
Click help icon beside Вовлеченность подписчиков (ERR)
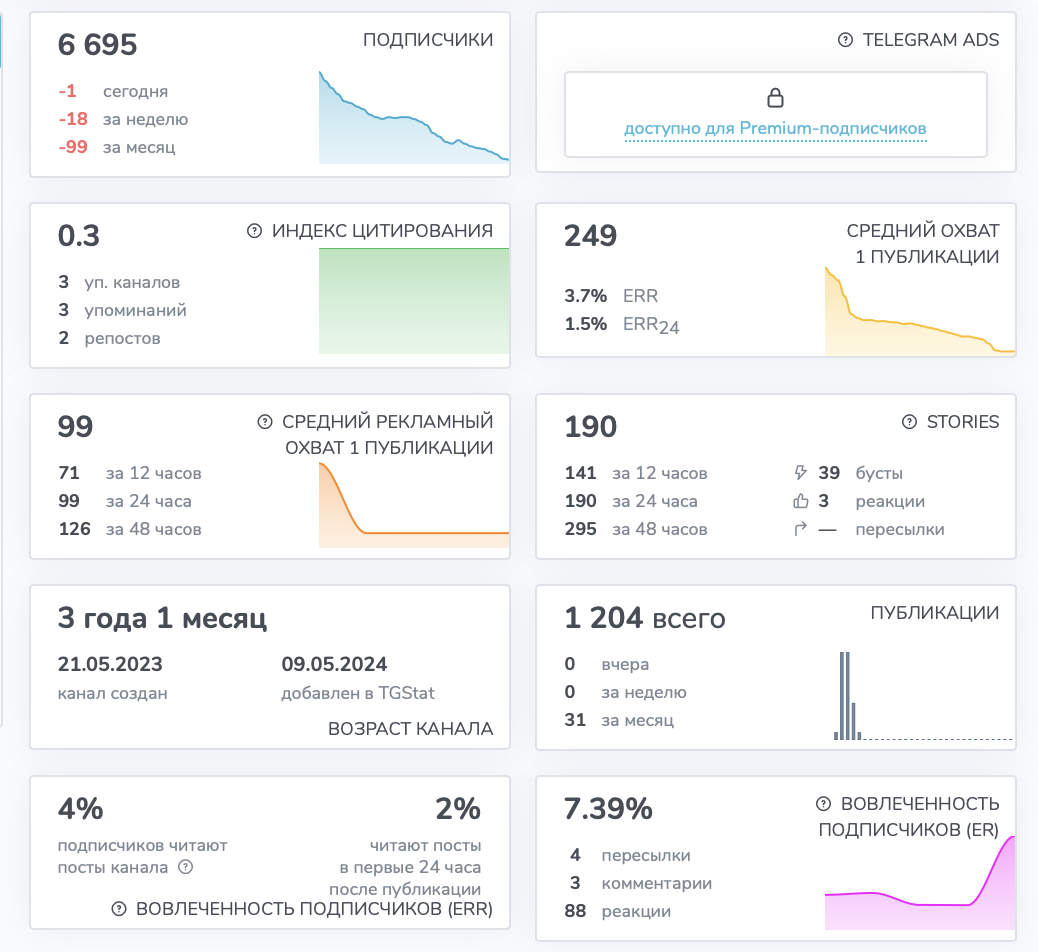coord(118,909)
